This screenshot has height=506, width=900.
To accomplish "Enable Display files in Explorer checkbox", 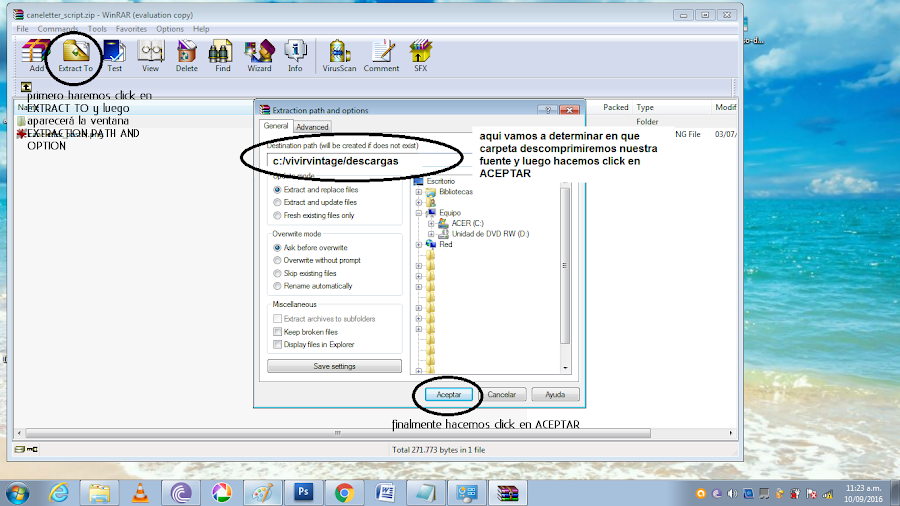I will 277,345.
